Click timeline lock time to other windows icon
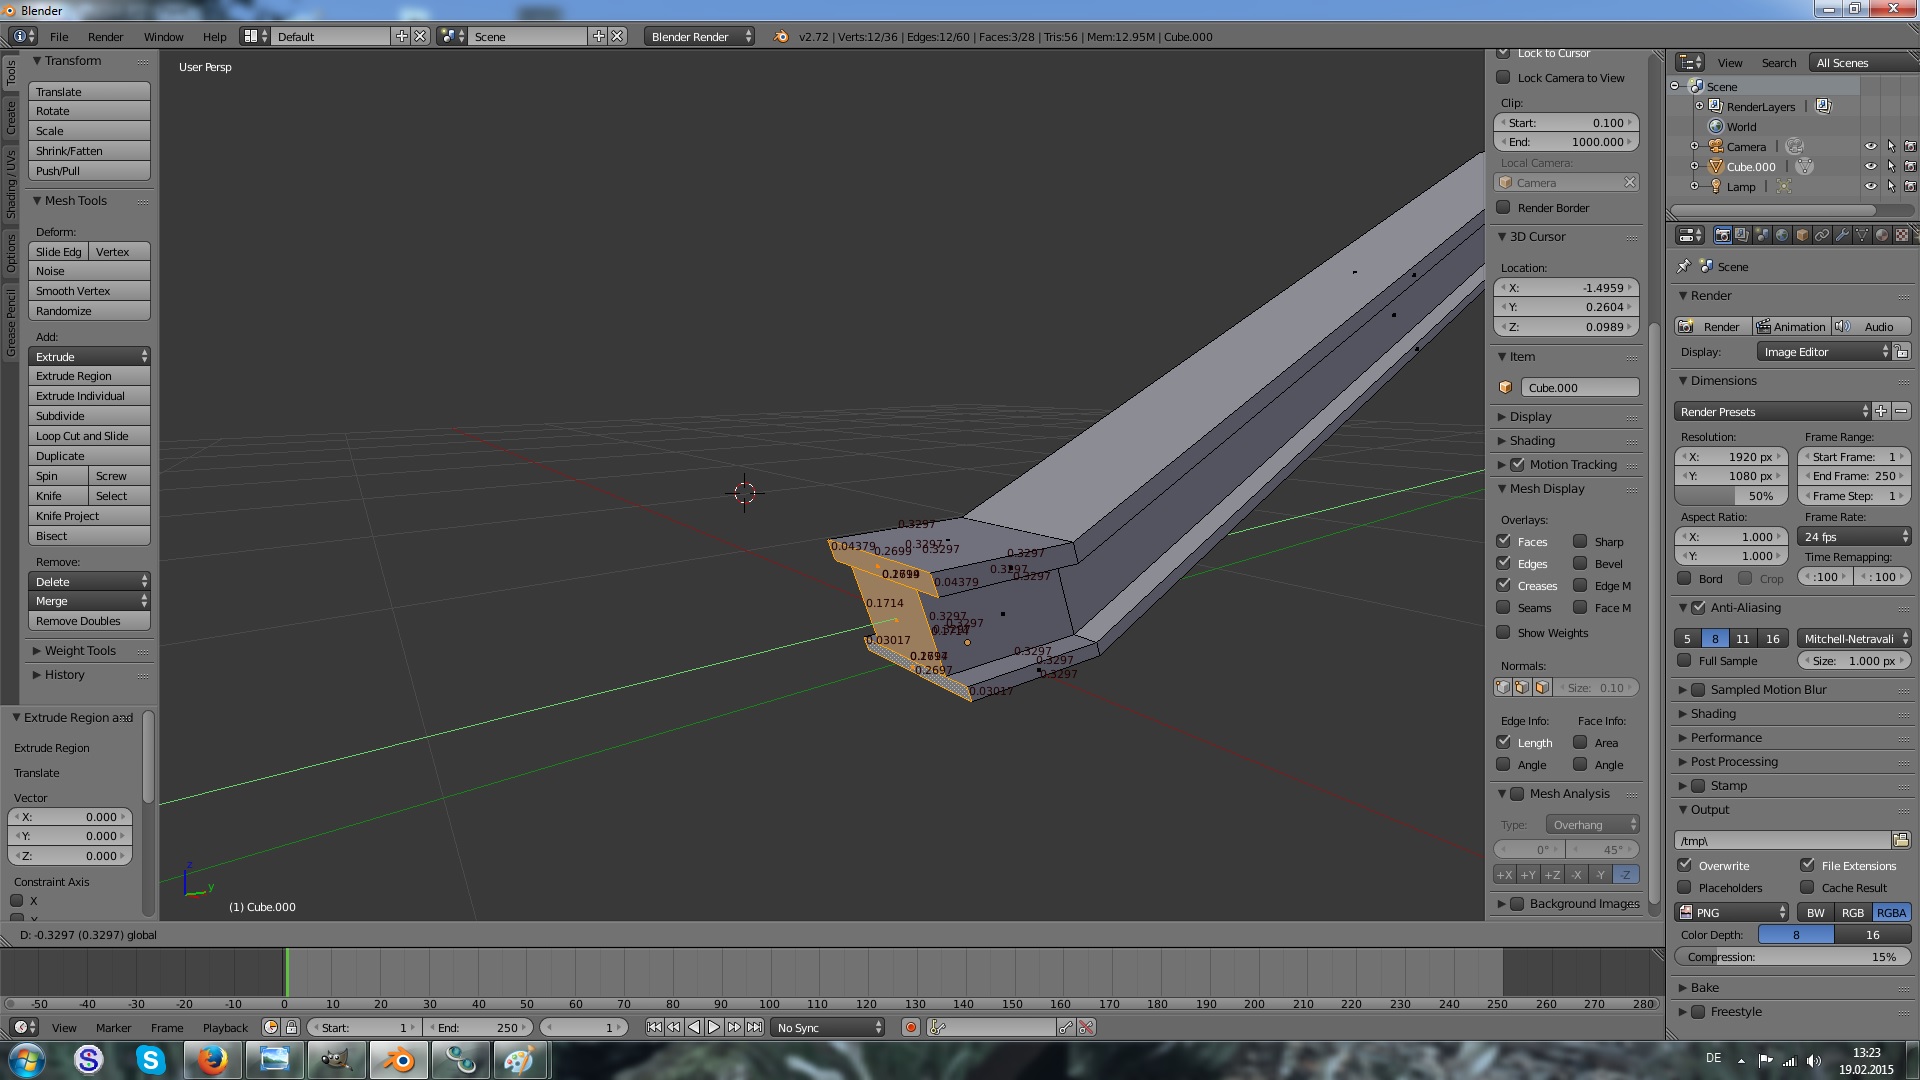This screenshot has width=1920, height=1080. click(291, 1027)
